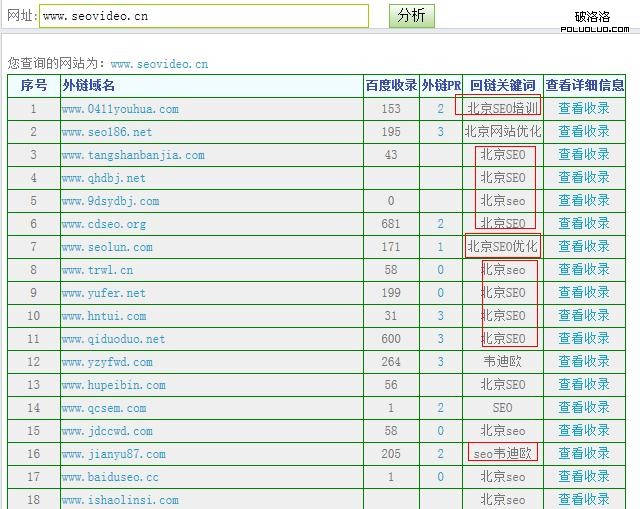The image size is (640, 509).
Task: Click the 北京SEO培训 keyword cell
Action: click(502, 109)
